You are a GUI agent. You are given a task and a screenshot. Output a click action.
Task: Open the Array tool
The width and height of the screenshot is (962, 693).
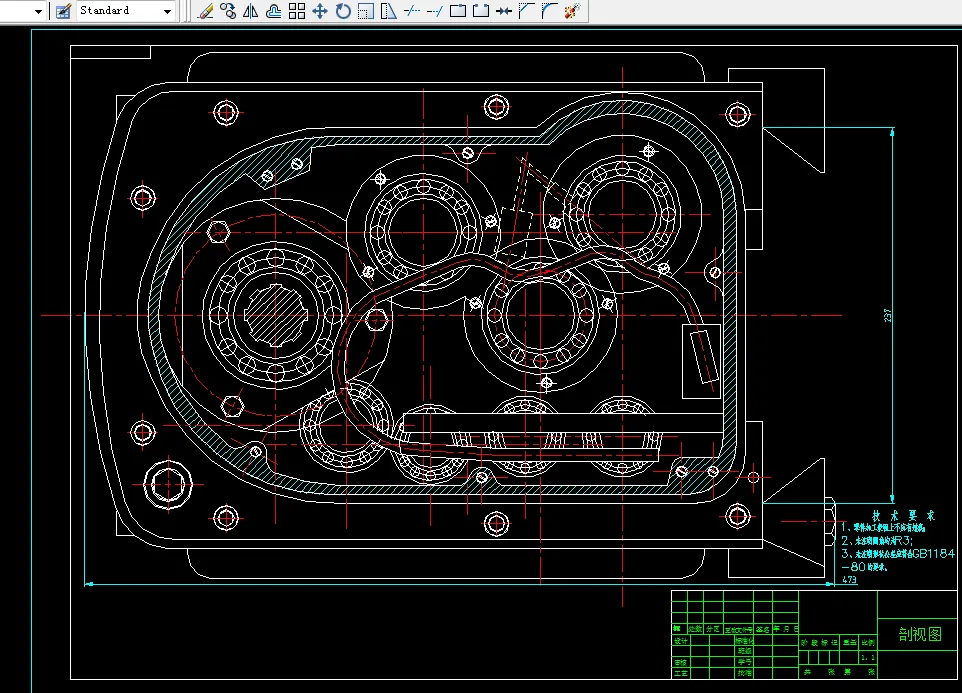click(x=297, y=11)
